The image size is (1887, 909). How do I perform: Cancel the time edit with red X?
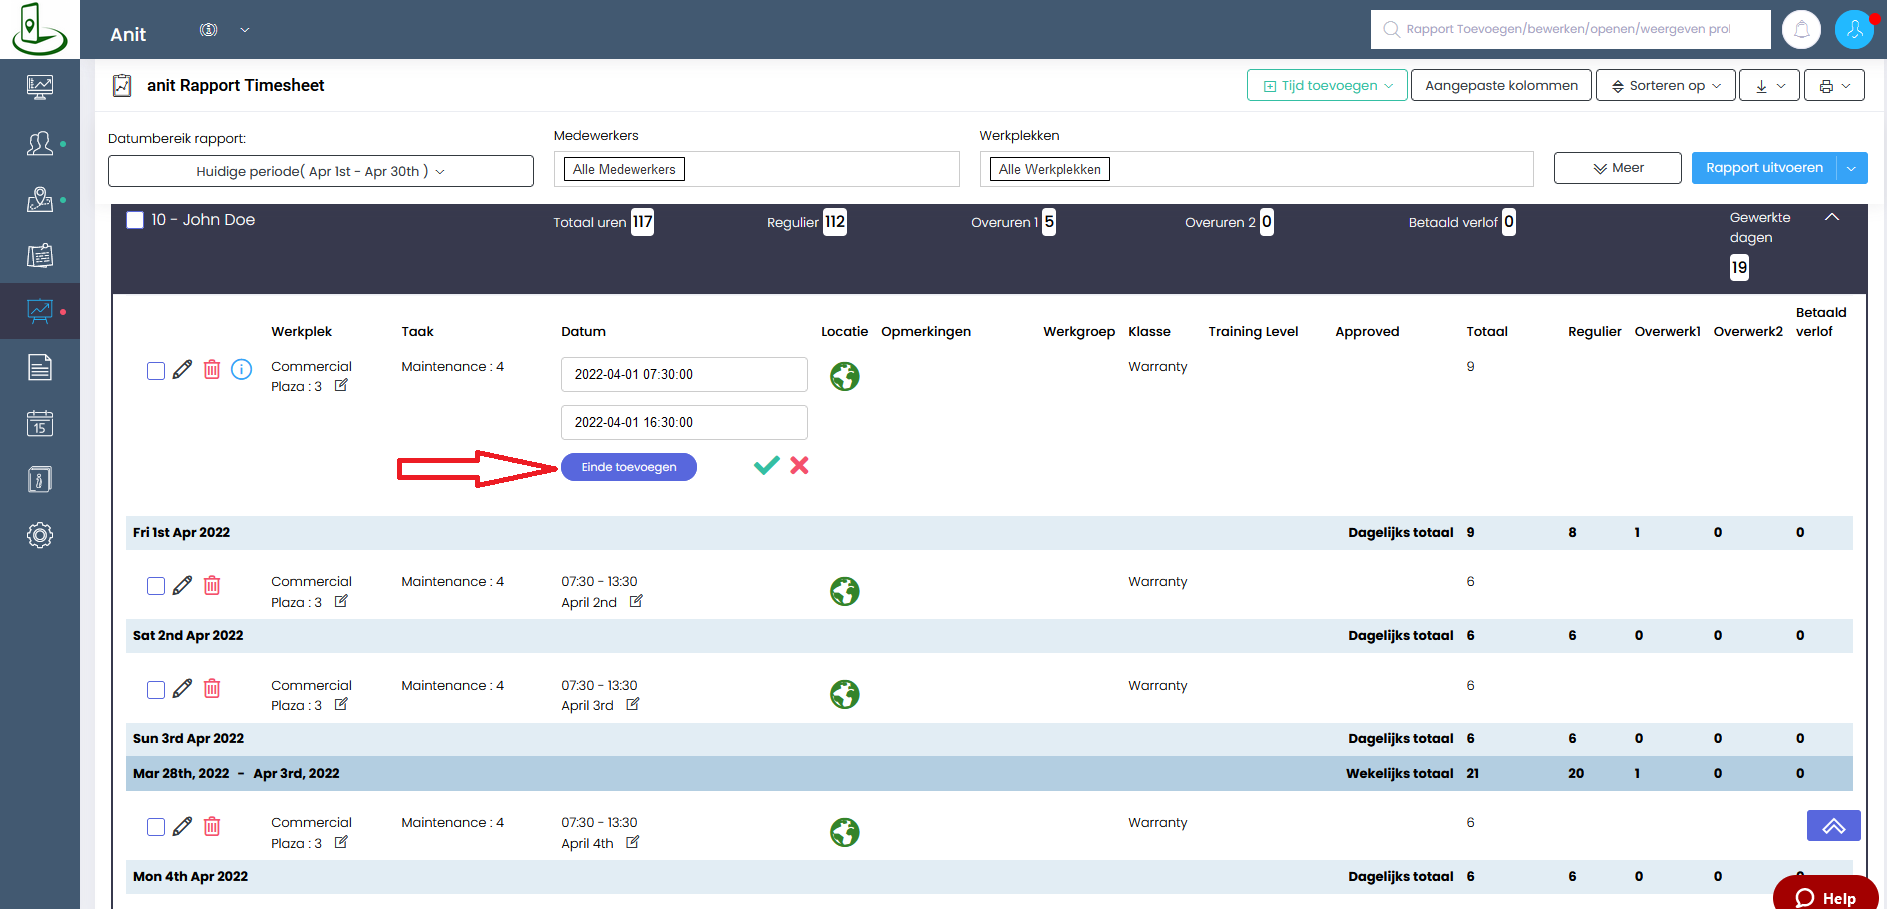coord(799,465)
